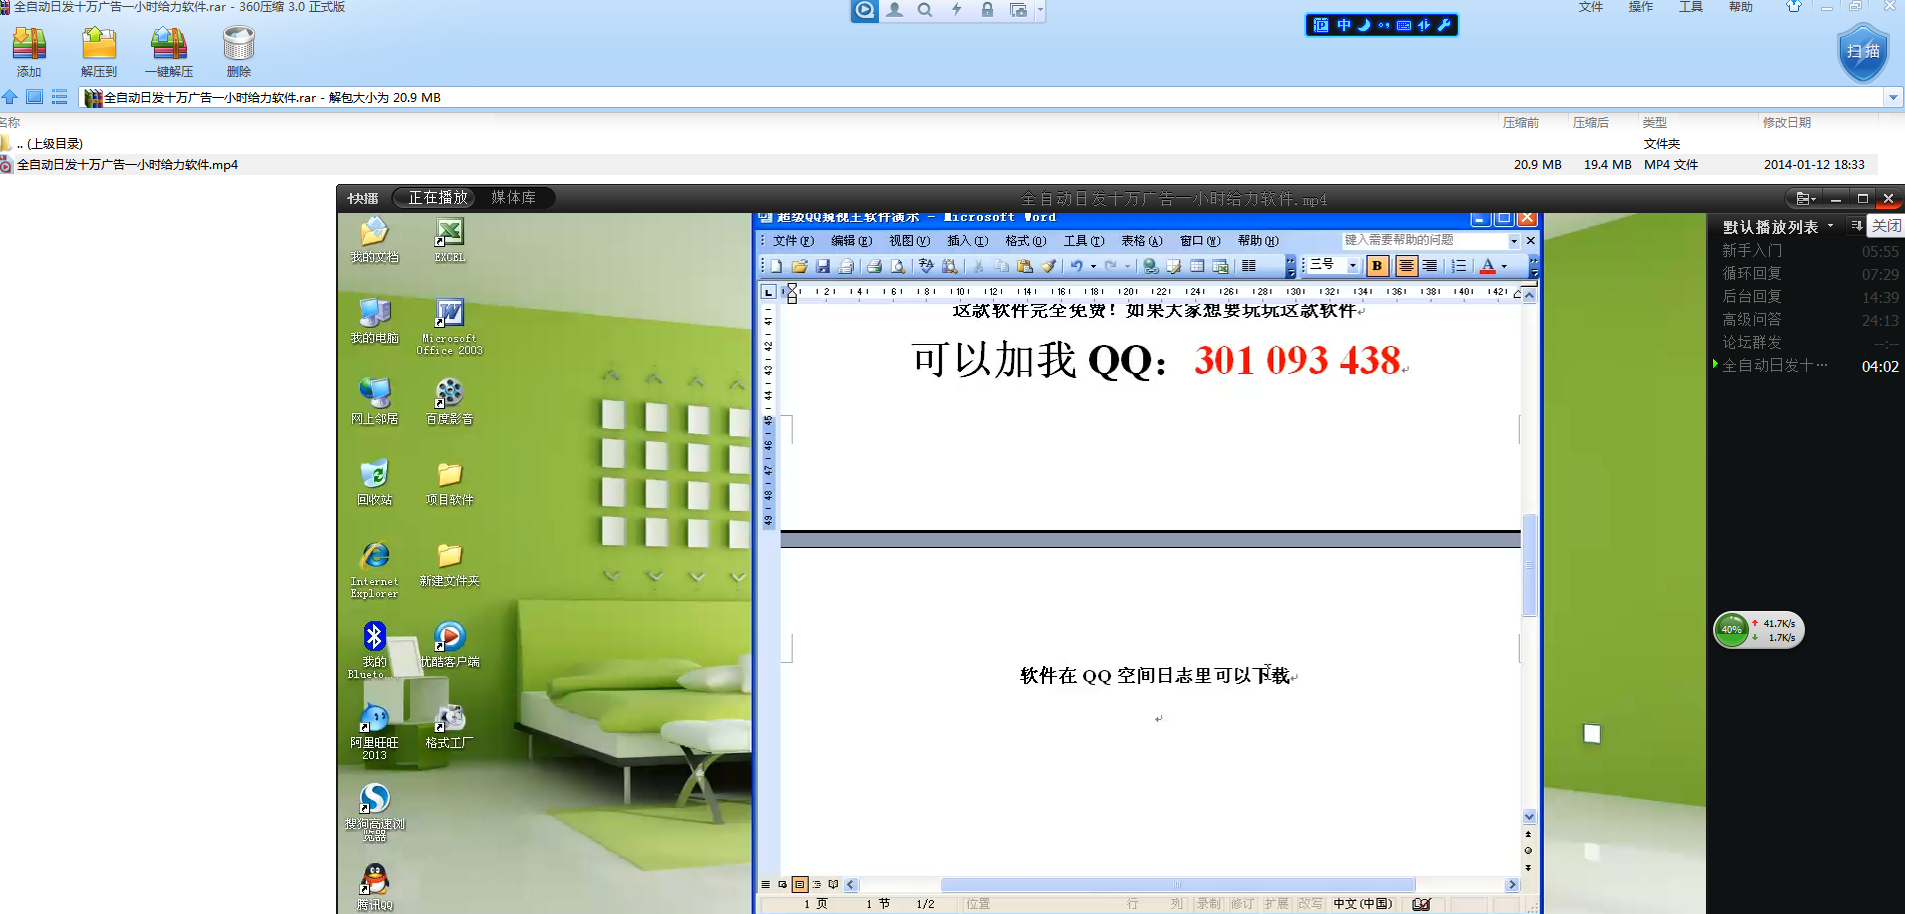Click the 一键解压 icon
Screen dimensions: 1905x914
click(170, 50)
